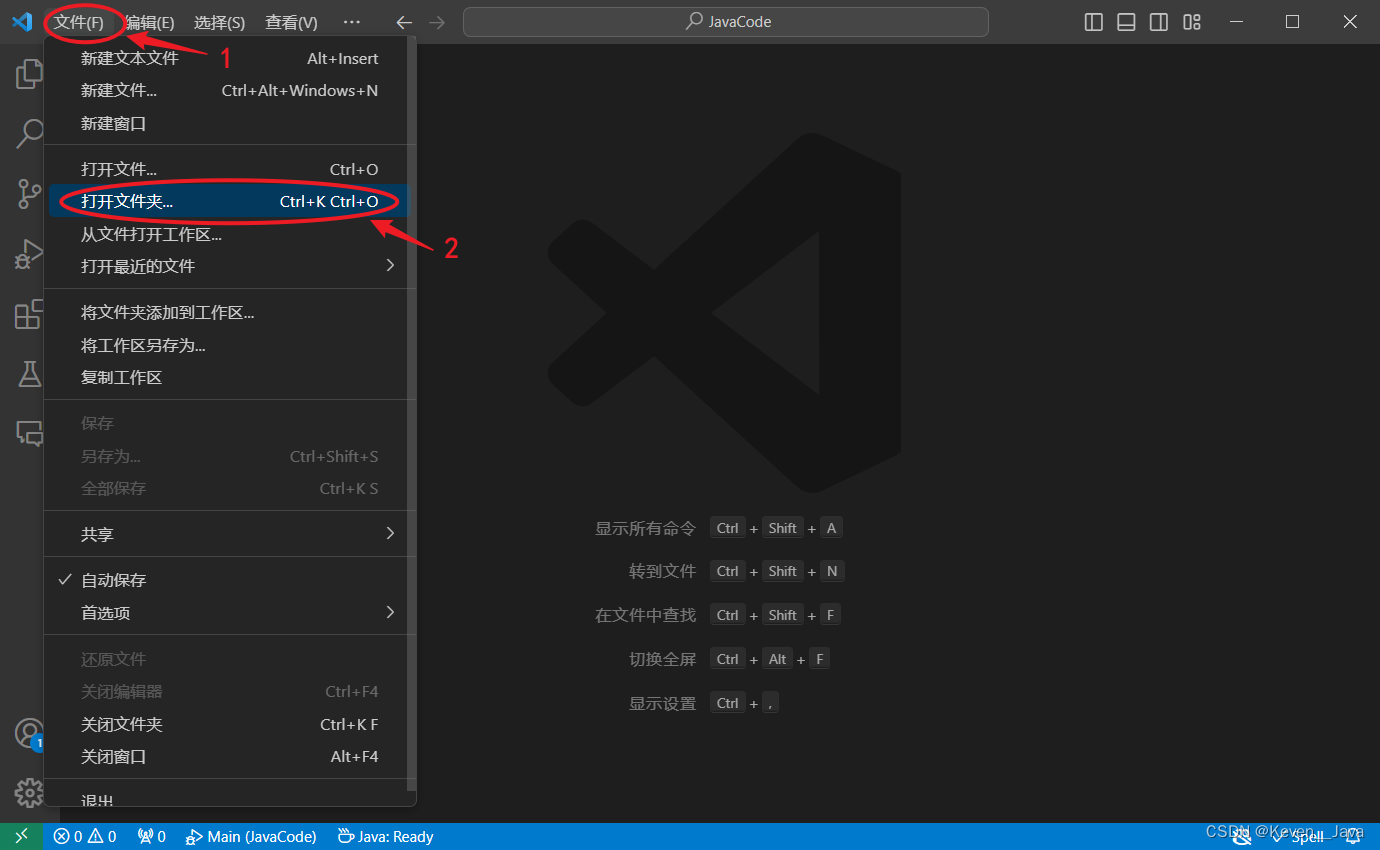
Task: Click the file menu's vertical scrollbar
Action: click(412, 413)
